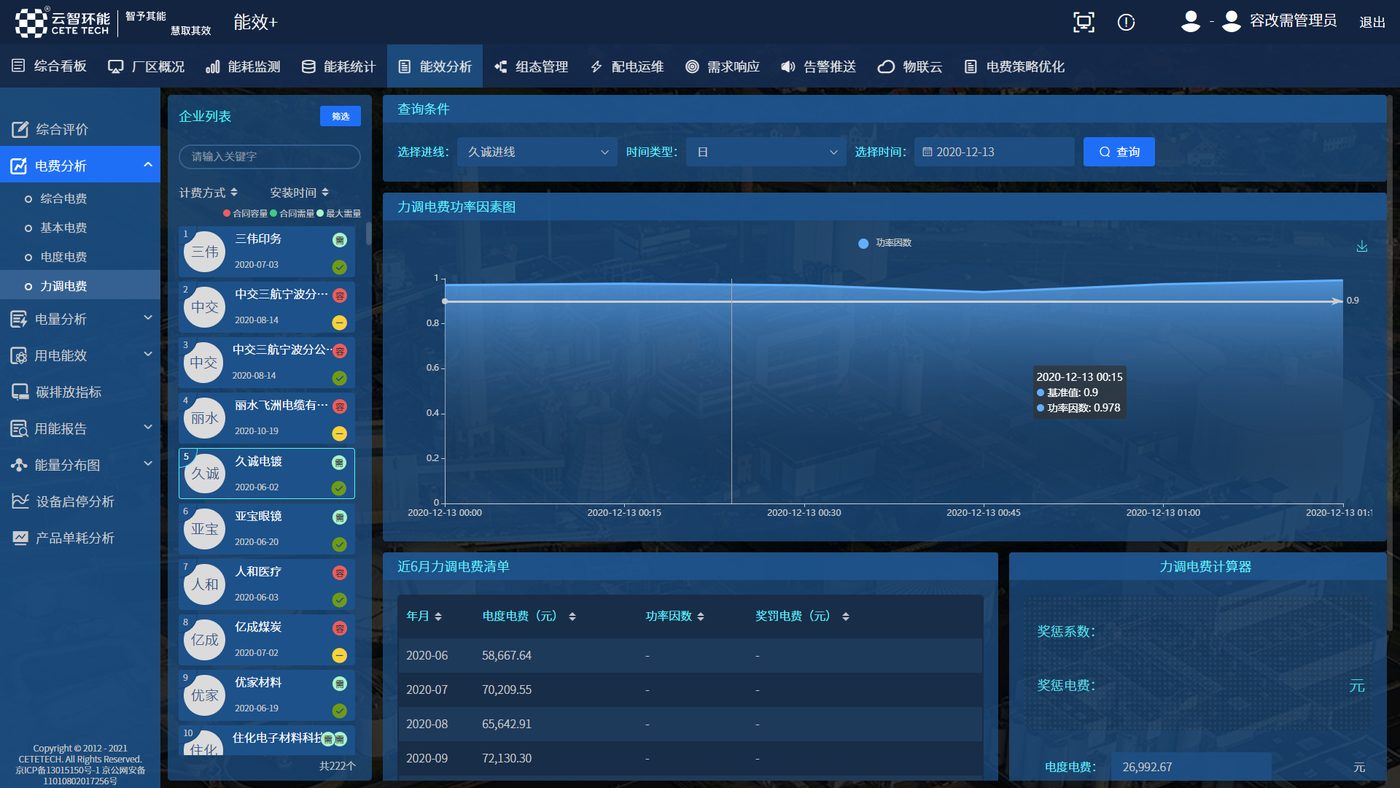Expand the 能量分布图 sidebar section
This screenshot has height=788, width=1400.
(80, 465)
